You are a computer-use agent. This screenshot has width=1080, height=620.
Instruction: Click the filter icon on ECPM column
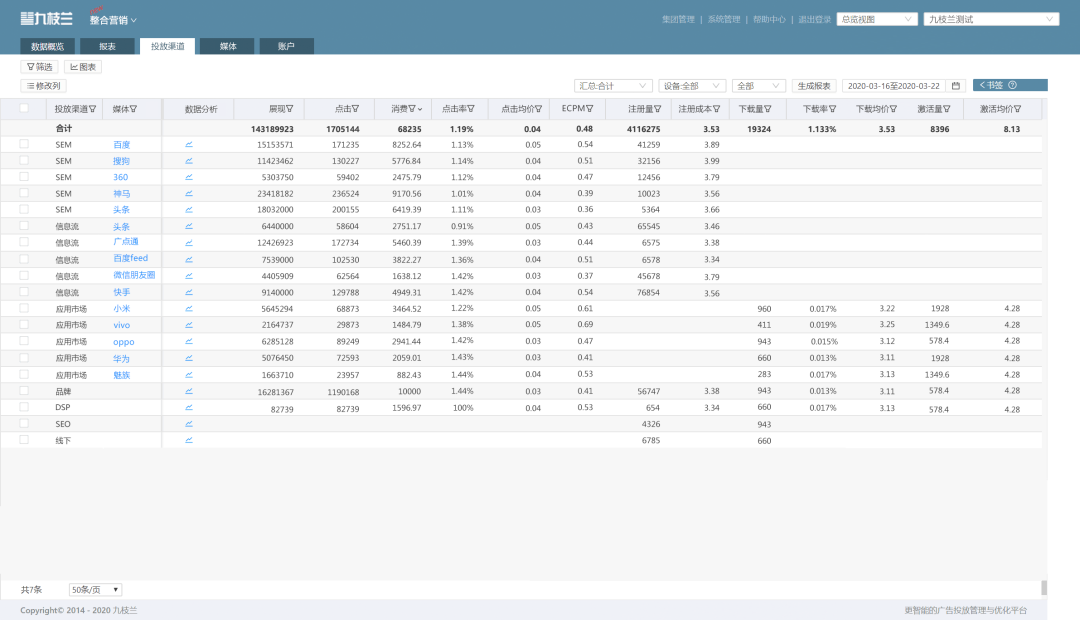[x=590, y=109]
